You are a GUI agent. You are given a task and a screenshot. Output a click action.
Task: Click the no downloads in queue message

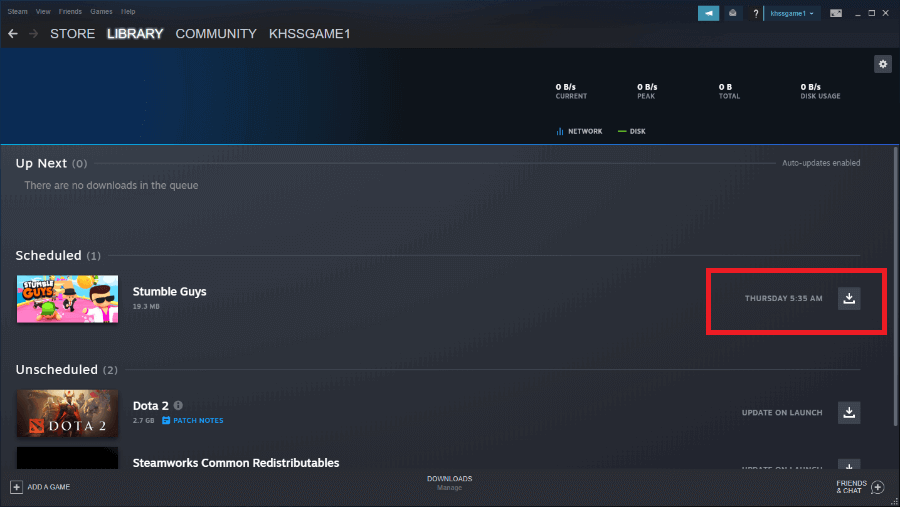tap(111, 185)
